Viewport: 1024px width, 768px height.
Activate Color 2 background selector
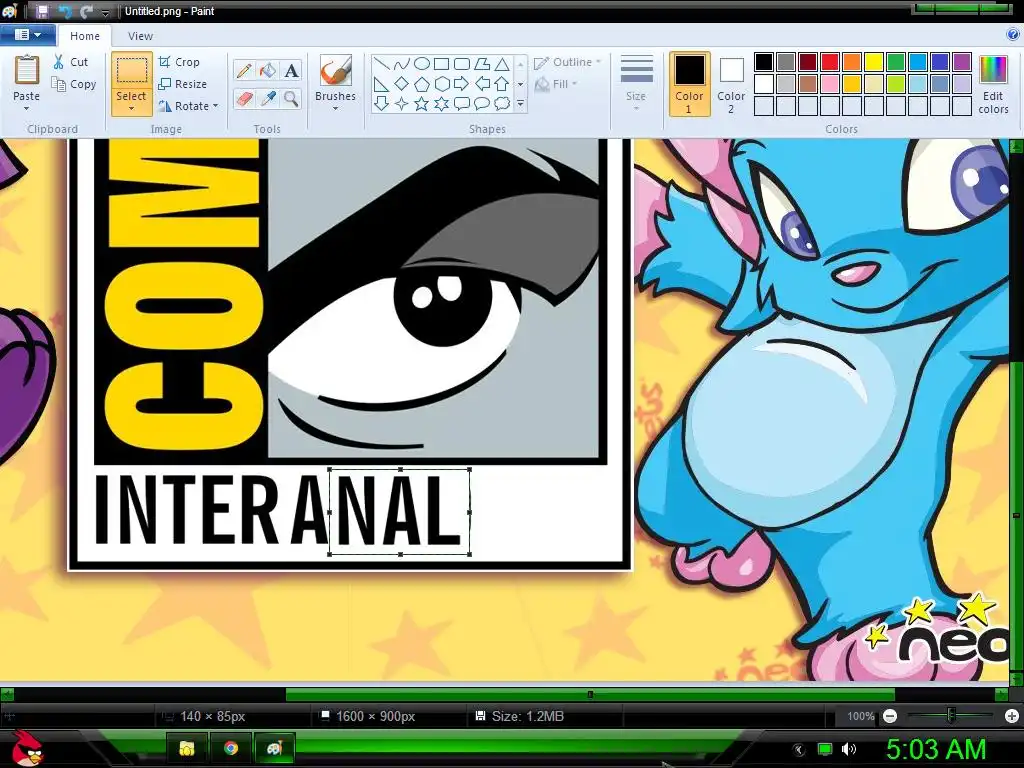pos(731,84)
